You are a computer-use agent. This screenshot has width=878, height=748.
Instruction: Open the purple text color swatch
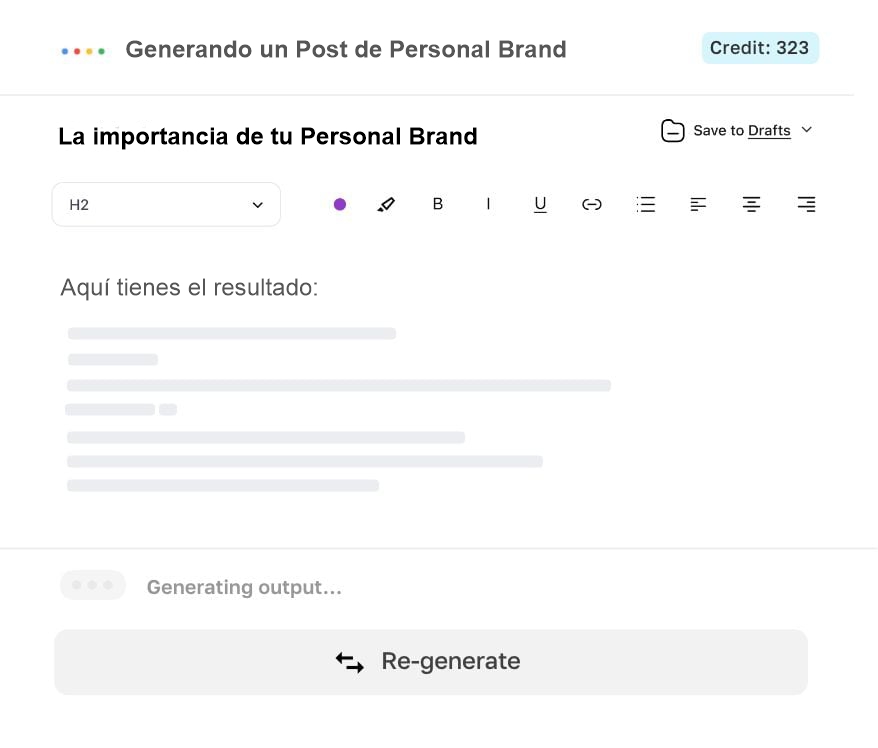tap(340, 204)
